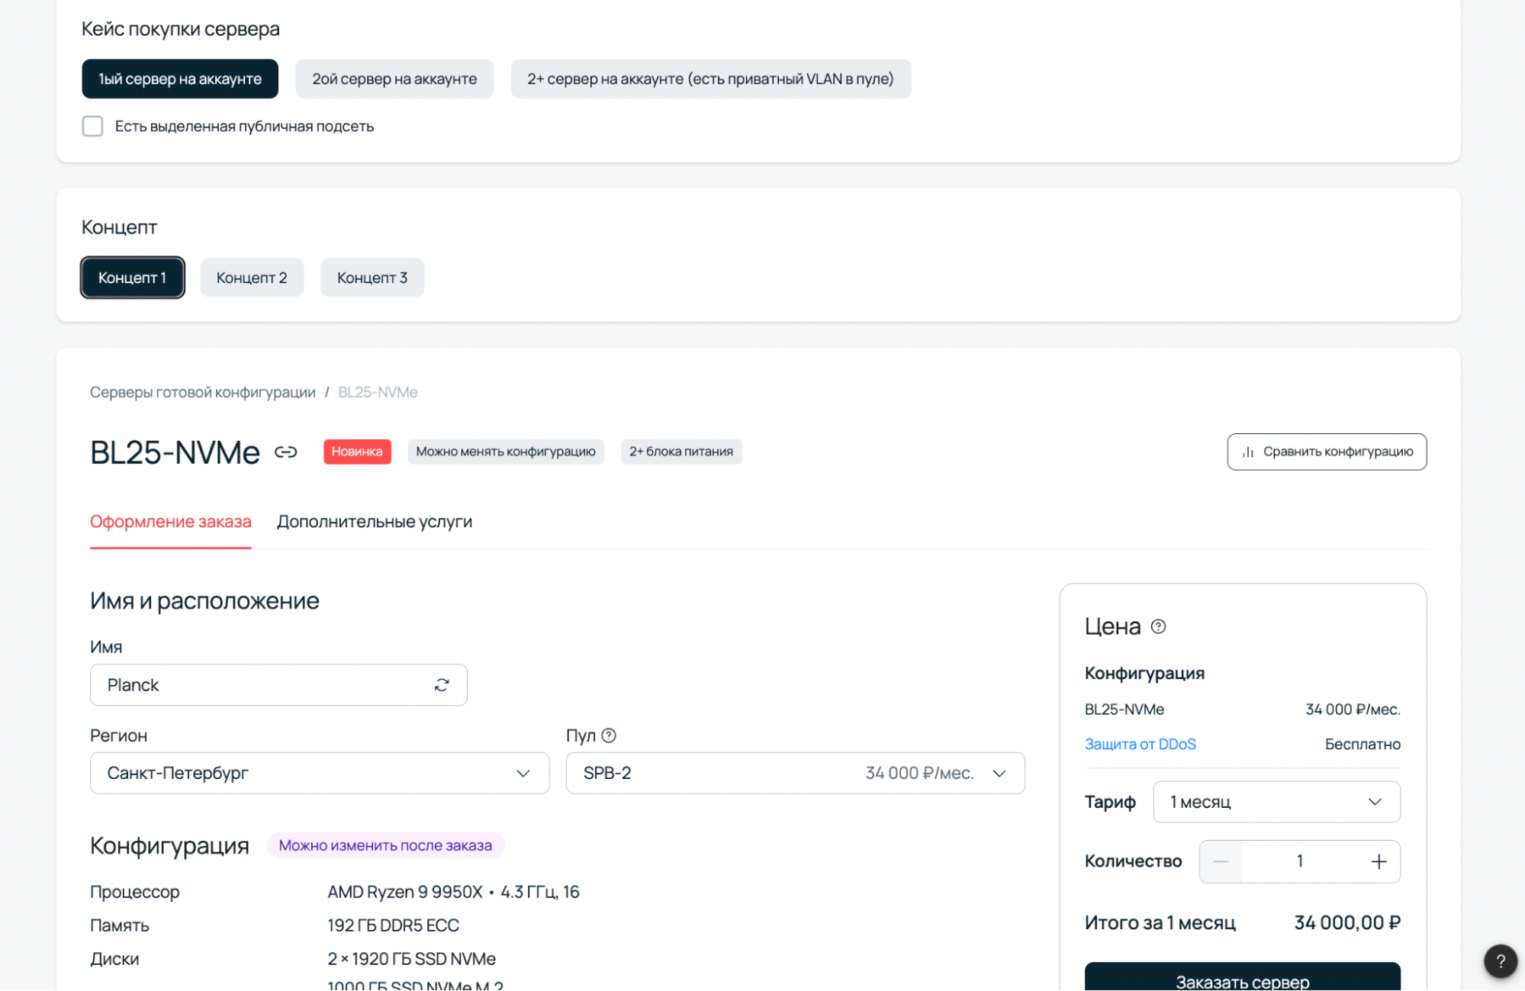The image size is (1525, 991).
Task: Select Концепт 2 option
Action: point(252,278)
